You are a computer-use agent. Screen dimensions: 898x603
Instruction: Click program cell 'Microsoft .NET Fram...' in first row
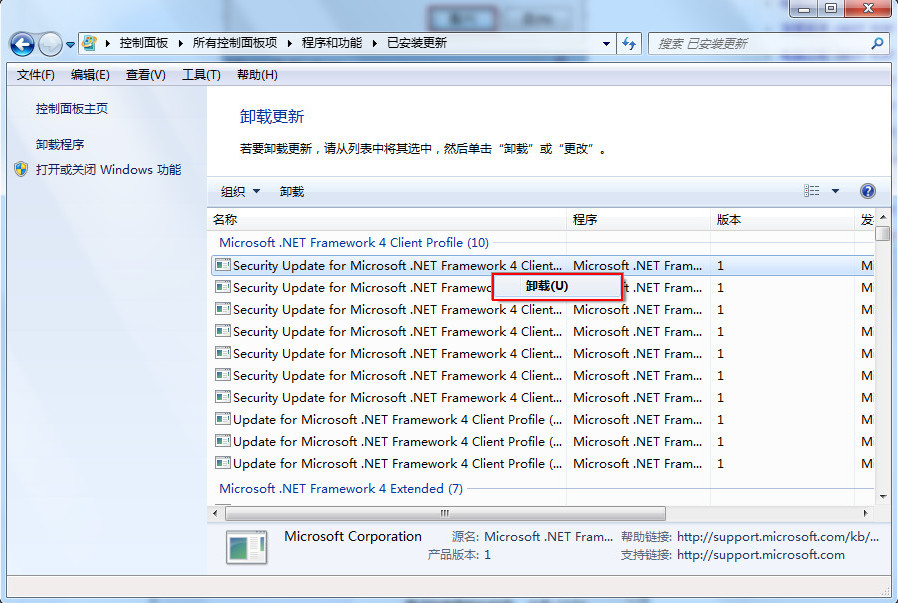pos(637,266)
